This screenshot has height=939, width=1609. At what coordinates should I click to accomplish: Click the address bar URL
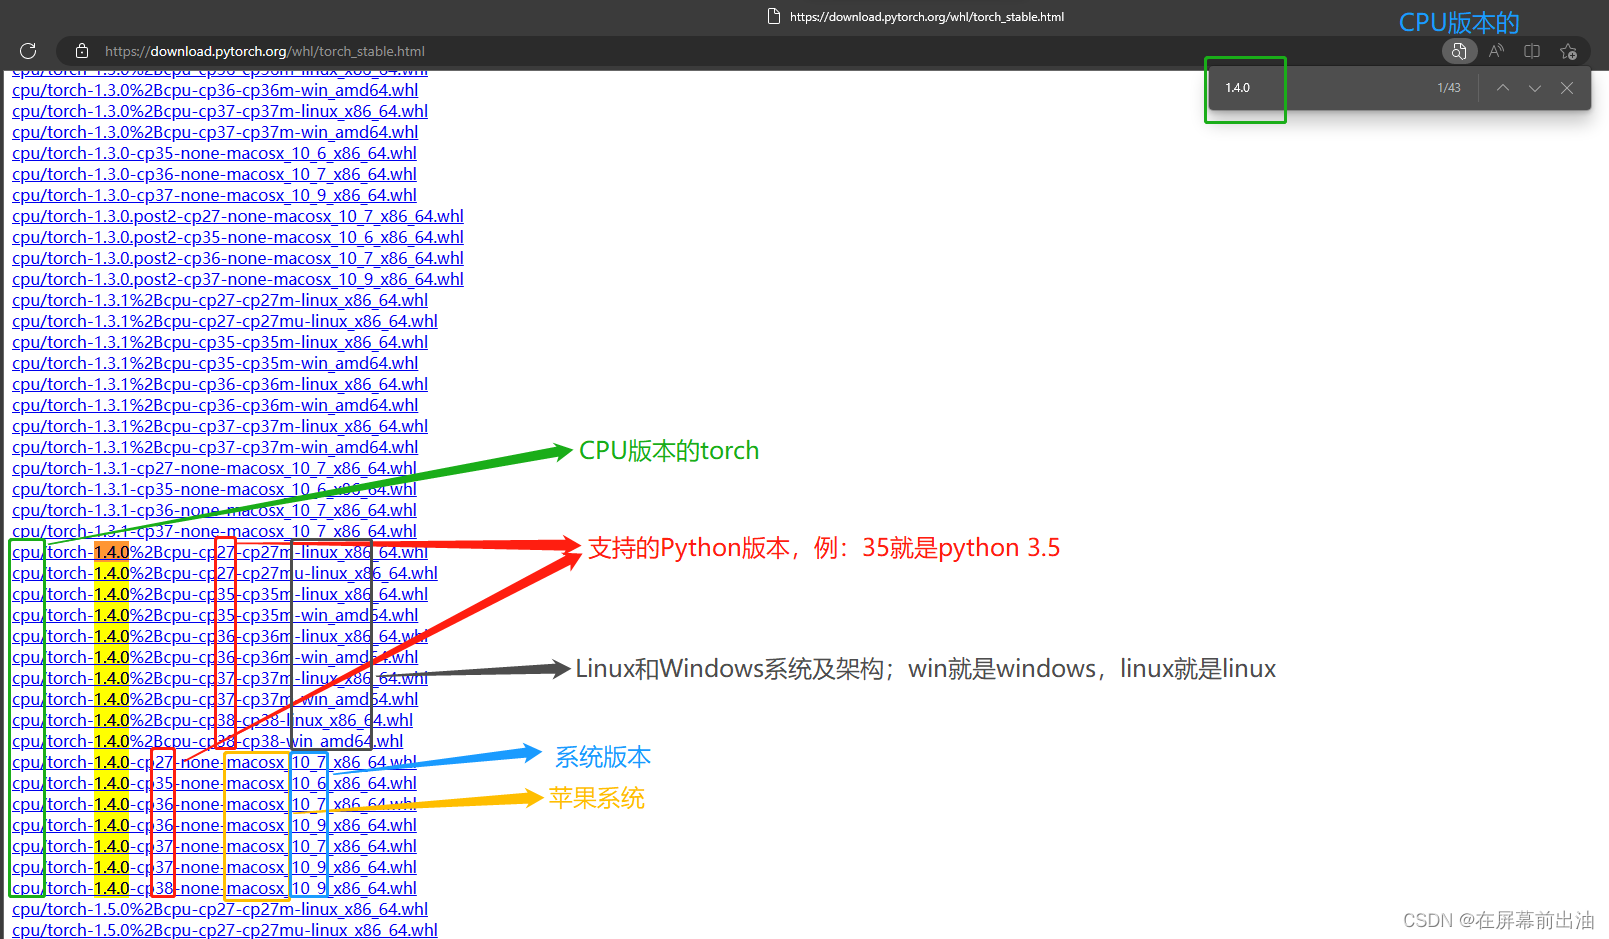click(265, 51)
